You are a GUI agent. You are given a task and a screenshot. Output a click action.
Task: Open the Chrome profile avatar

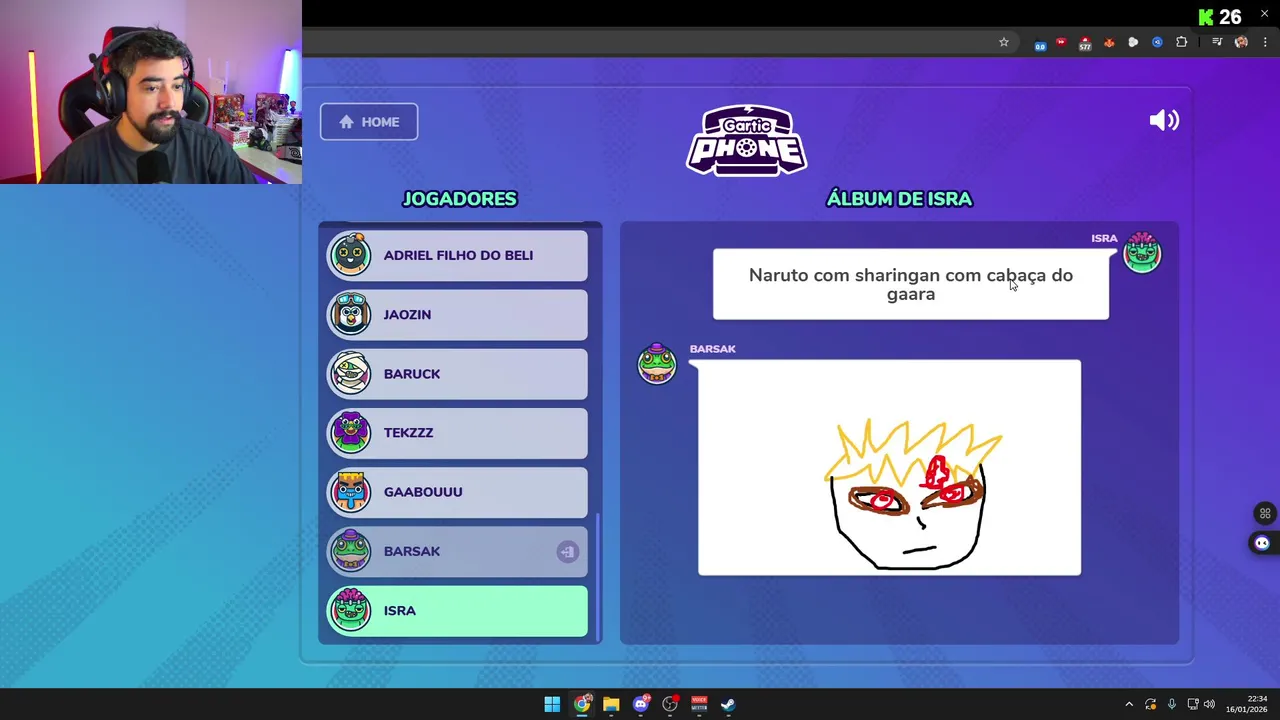coord(1241,42)
